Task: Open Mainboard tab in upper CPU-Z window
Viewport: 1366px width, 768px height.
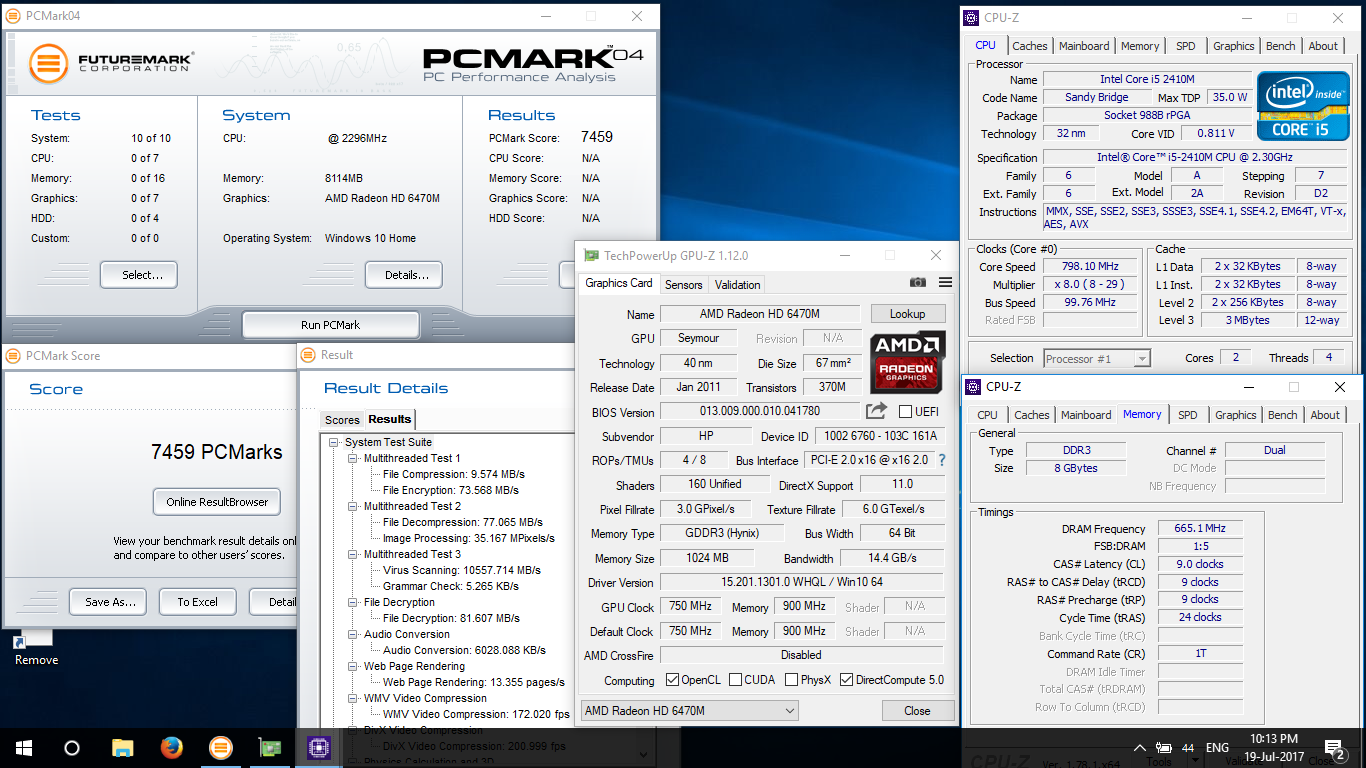Action: [1084, 46]
